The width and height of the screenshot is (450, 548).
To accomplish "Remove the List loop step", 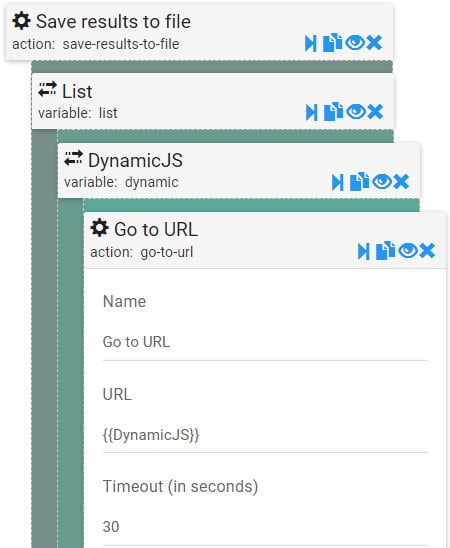I will 375,112.
